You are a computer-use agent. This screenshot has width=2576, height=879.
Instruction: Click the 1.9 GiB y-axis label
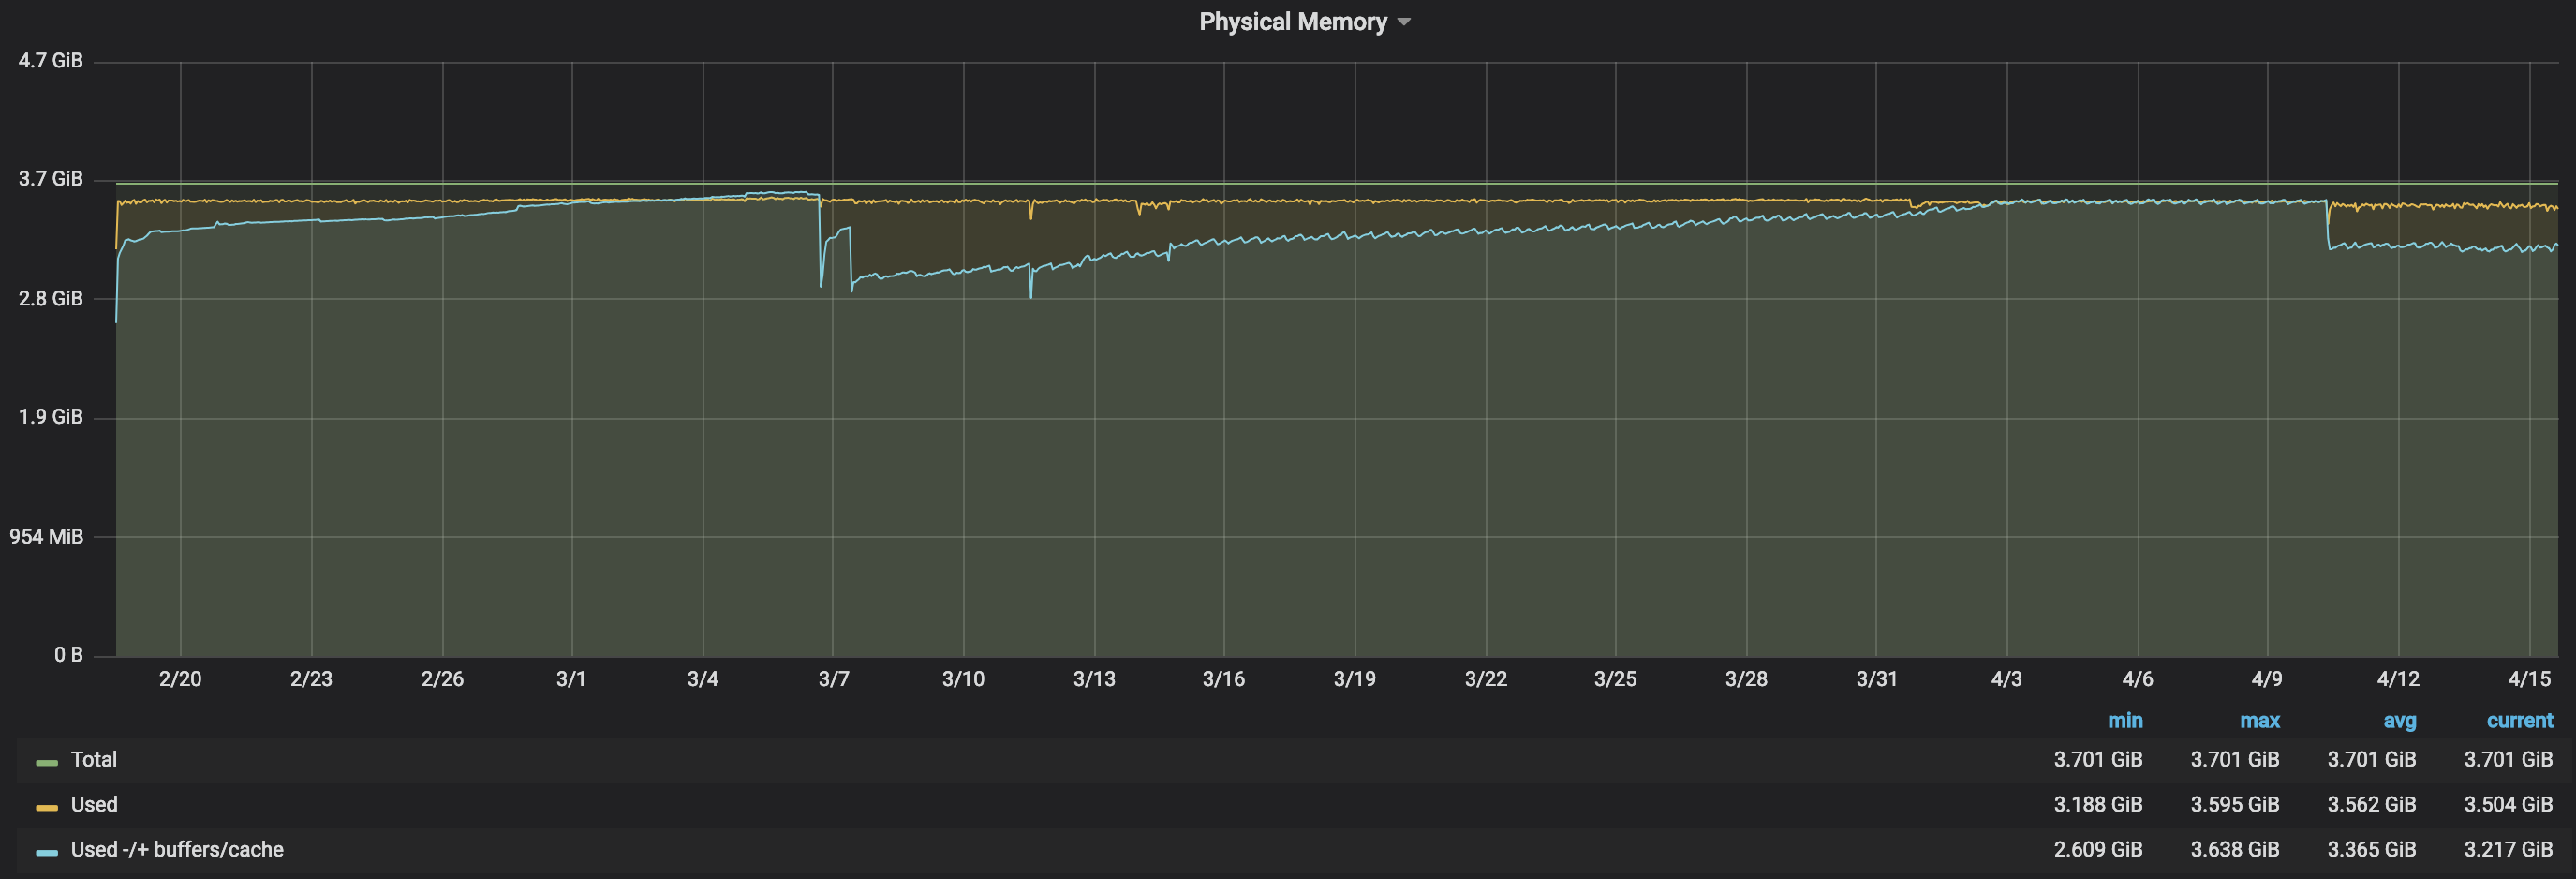[x=50, y=417]
